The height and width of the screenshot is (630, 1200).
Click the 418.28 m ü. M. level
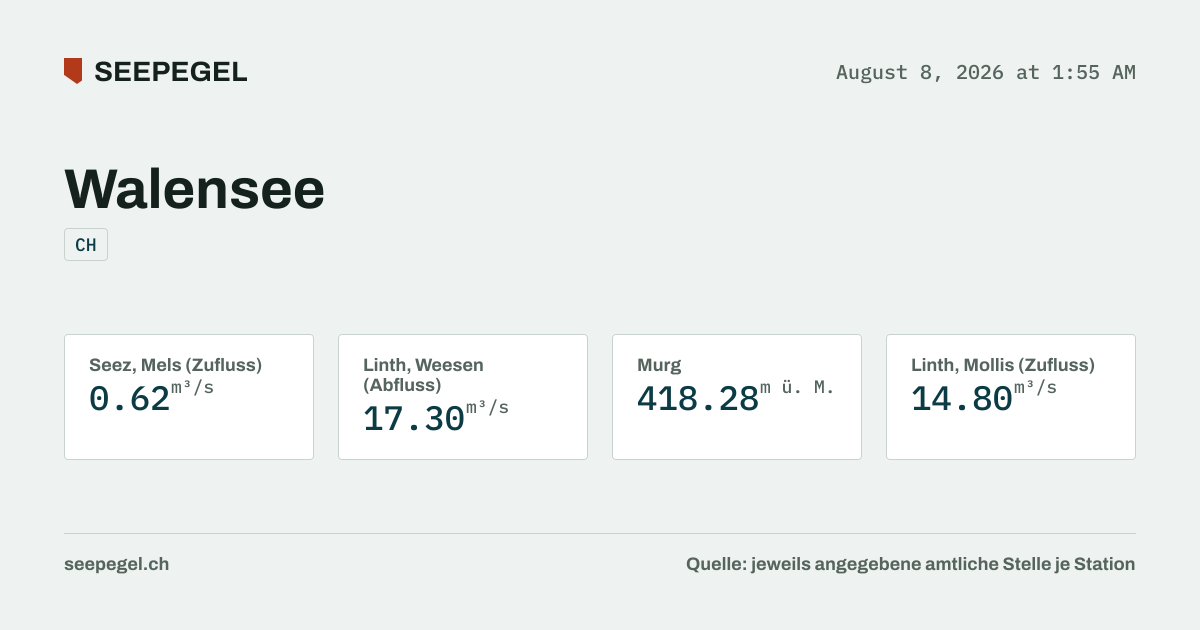point(736,396)
